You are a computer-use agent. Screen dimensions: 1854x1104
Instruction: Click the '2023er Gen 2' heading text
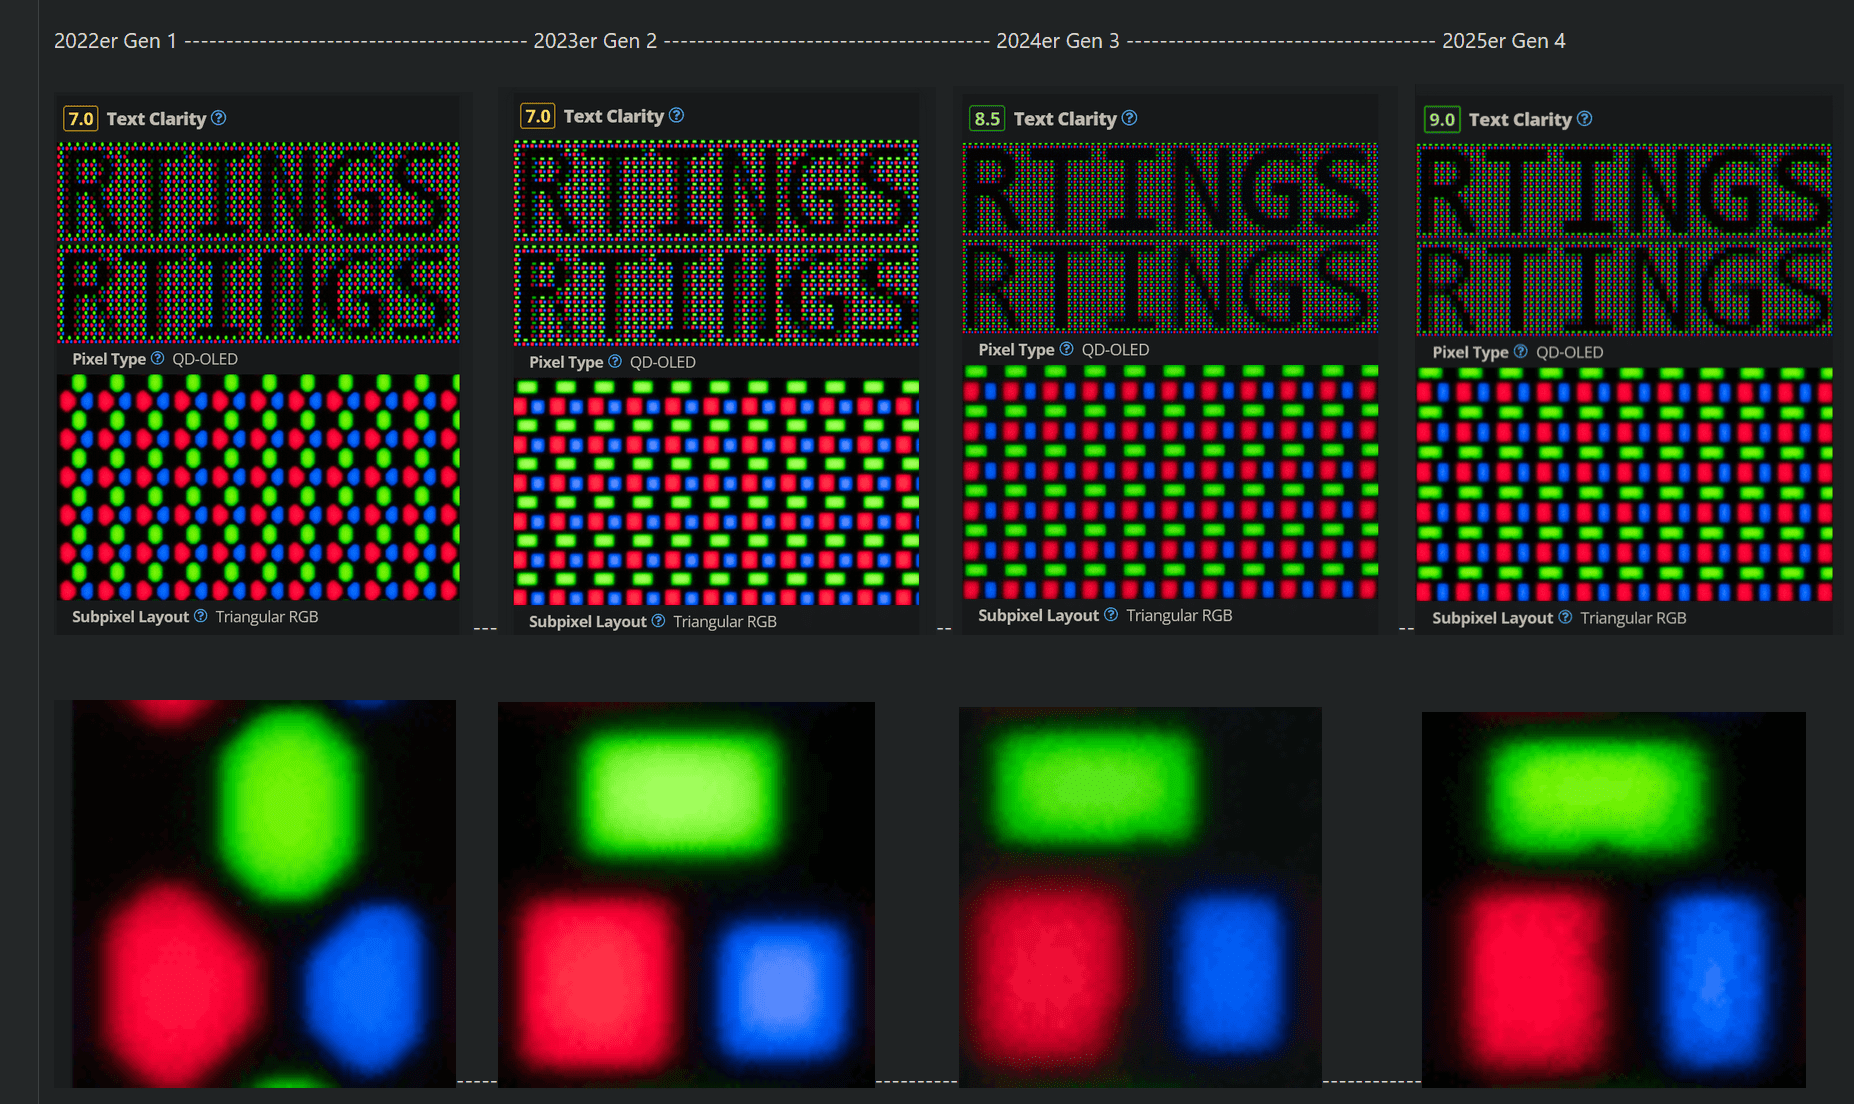595,41
